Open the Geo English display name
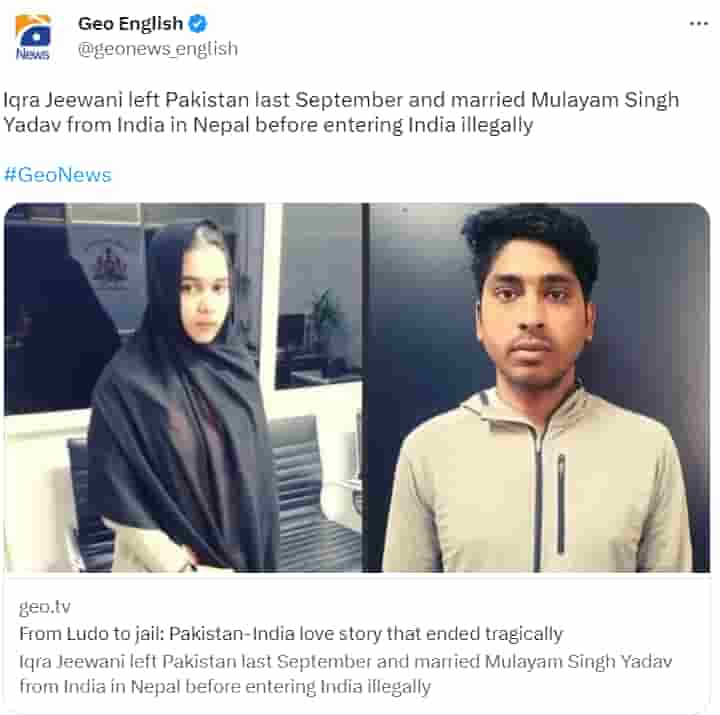 coord(130,23)
